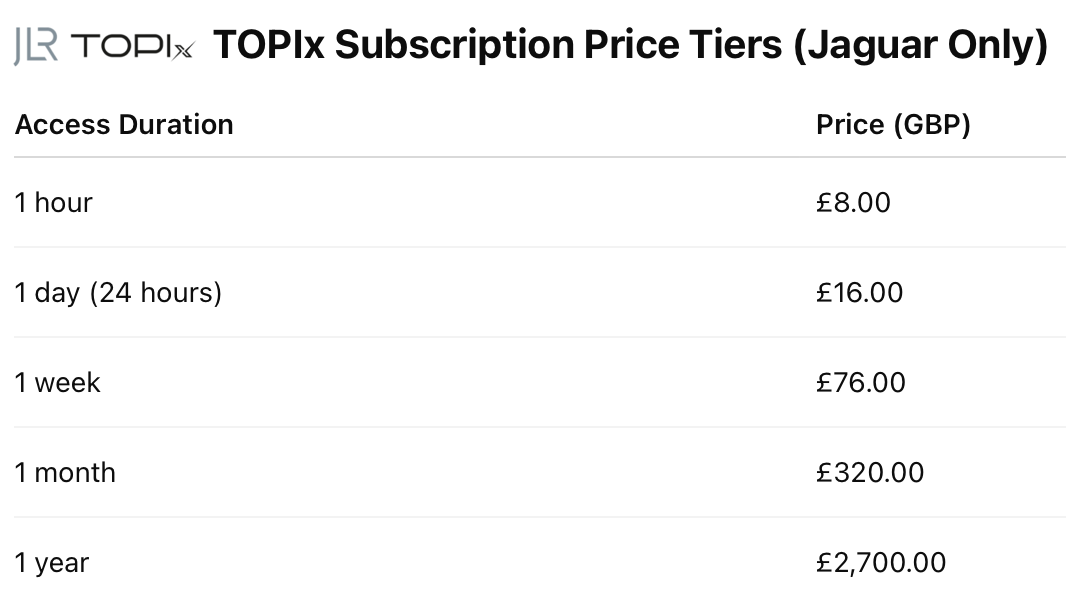Select the '1 week' duration cell
This screenshot has width=1066, height=608.
pos(58,383)
